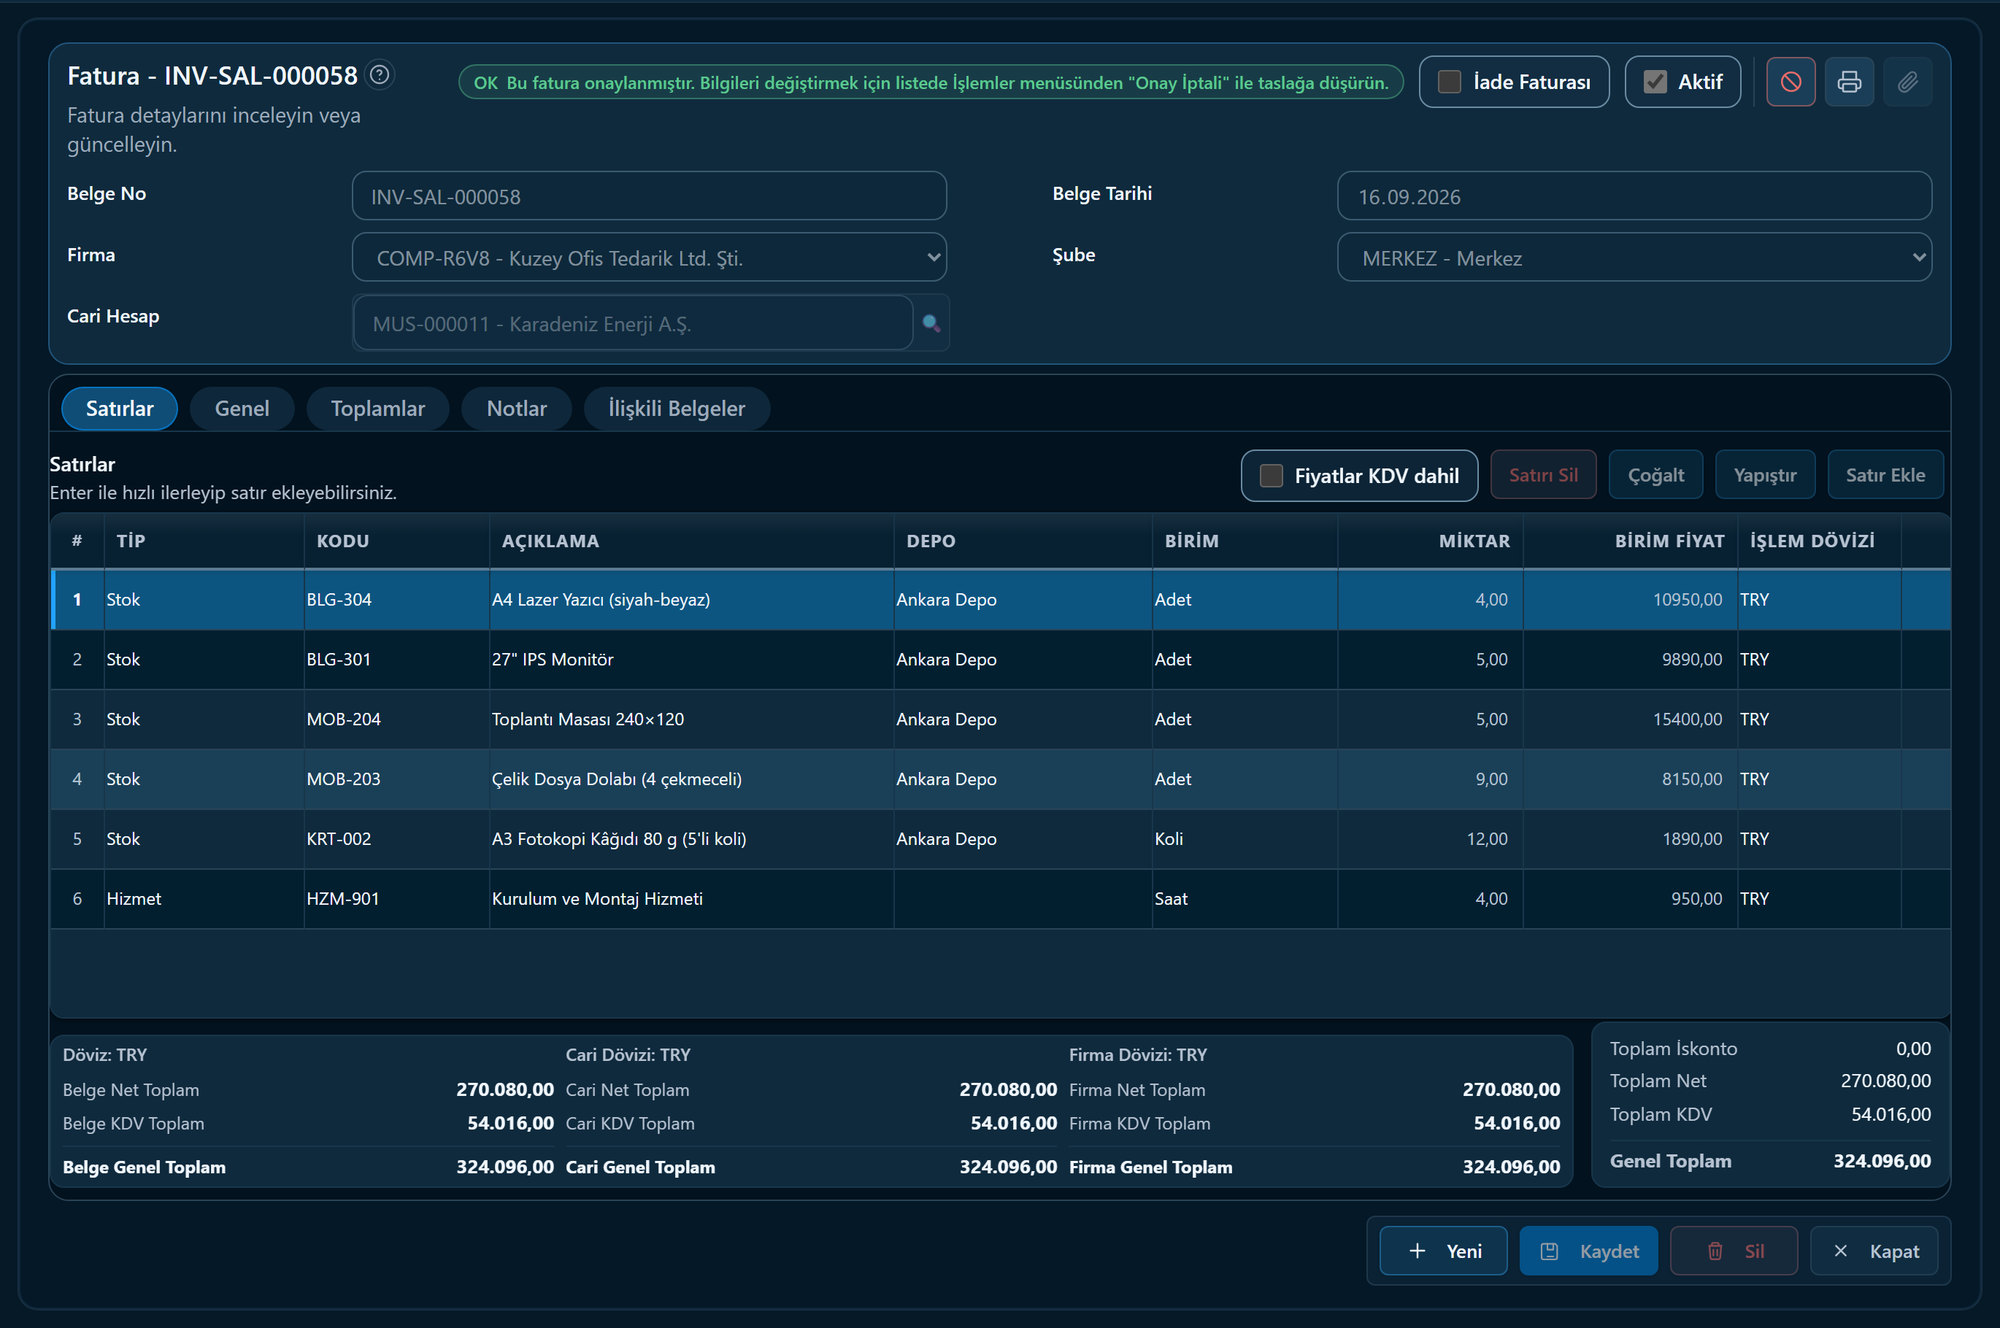Click the 10950,00 unit price cell
2000x1328 pixels.
[1630, 600]
